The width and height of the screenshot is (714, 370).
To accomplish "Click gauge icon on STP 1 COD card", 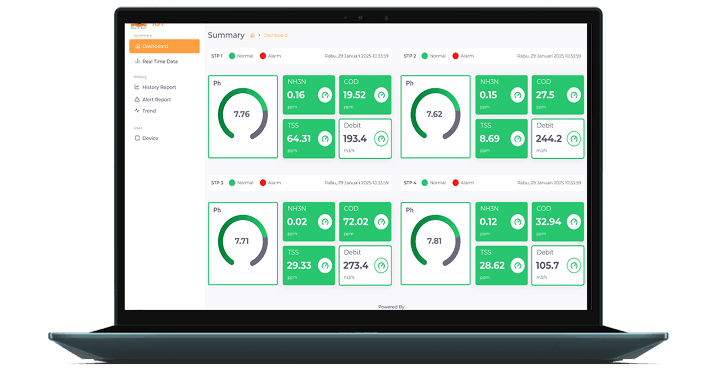I will pyautogui.click(x=381, y=95).
